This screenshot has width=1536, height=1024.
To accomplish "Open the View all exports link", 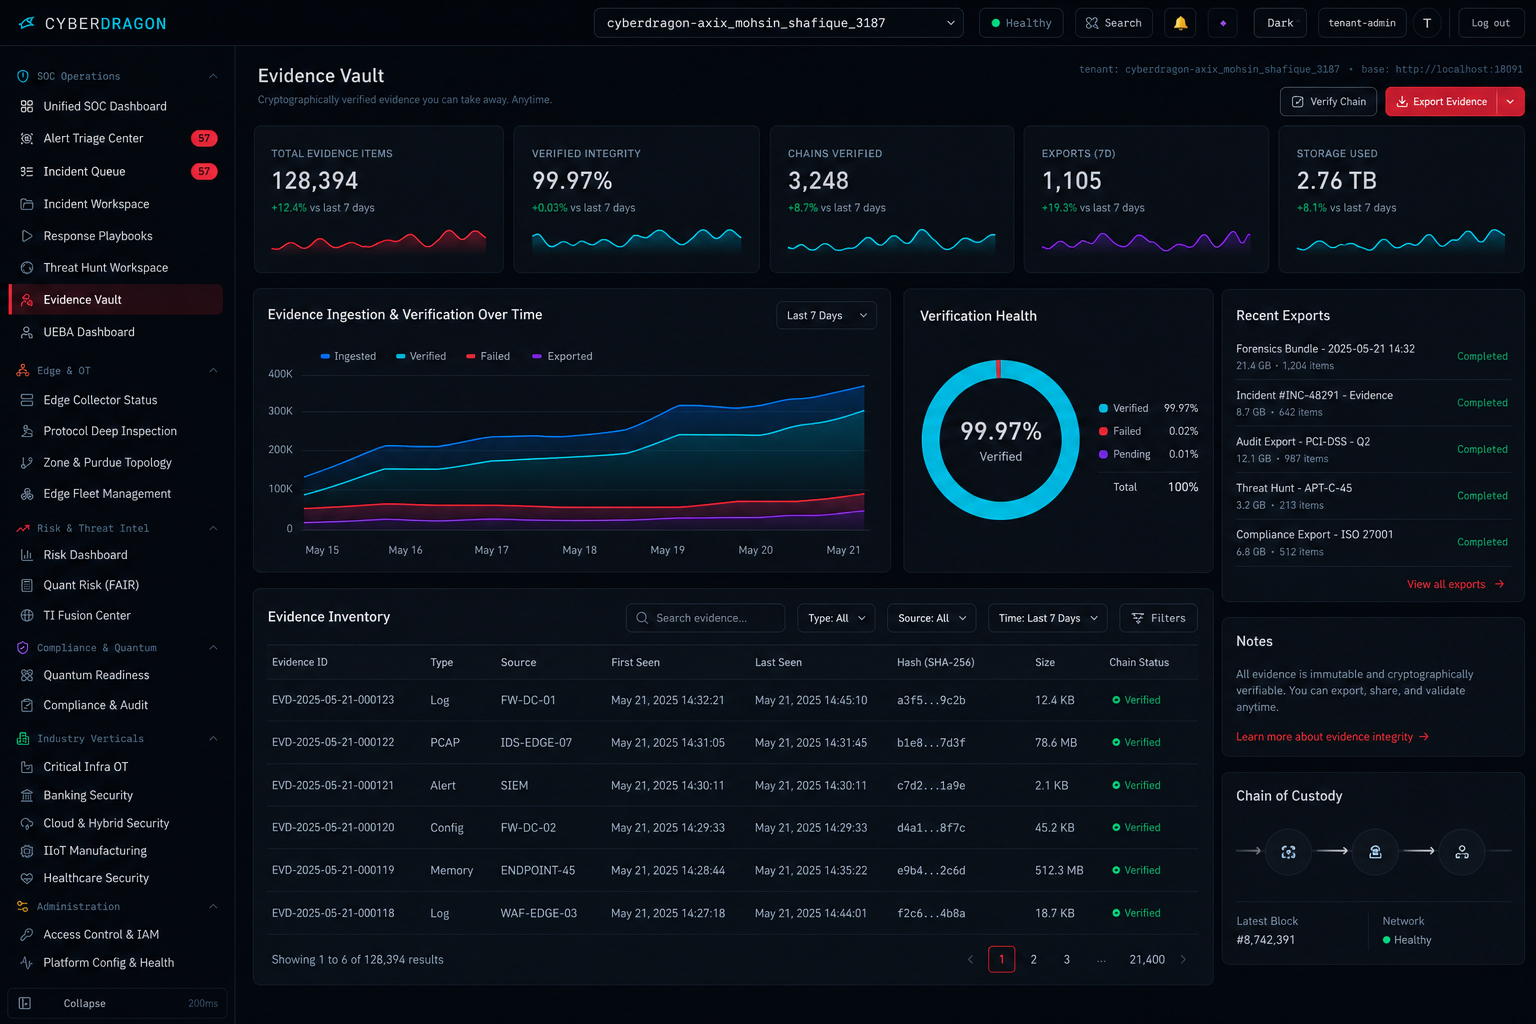I will [x=1455, y=584].
